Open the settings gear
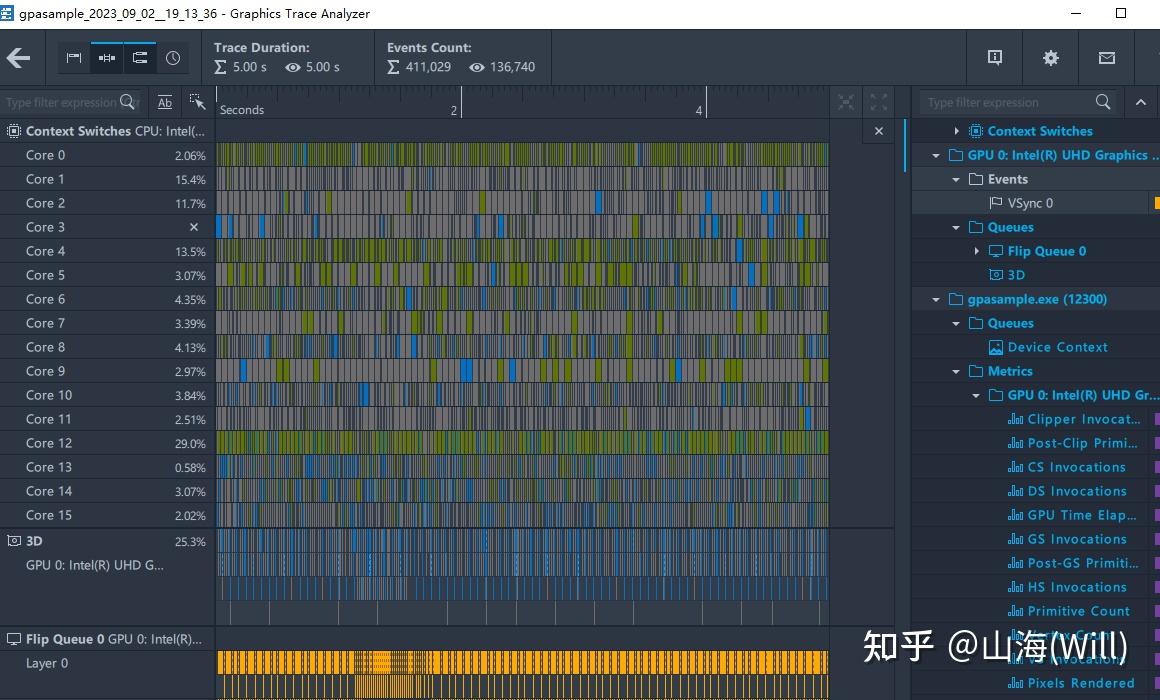This screenshot has height=700, width=1160. click(1051, 58)
